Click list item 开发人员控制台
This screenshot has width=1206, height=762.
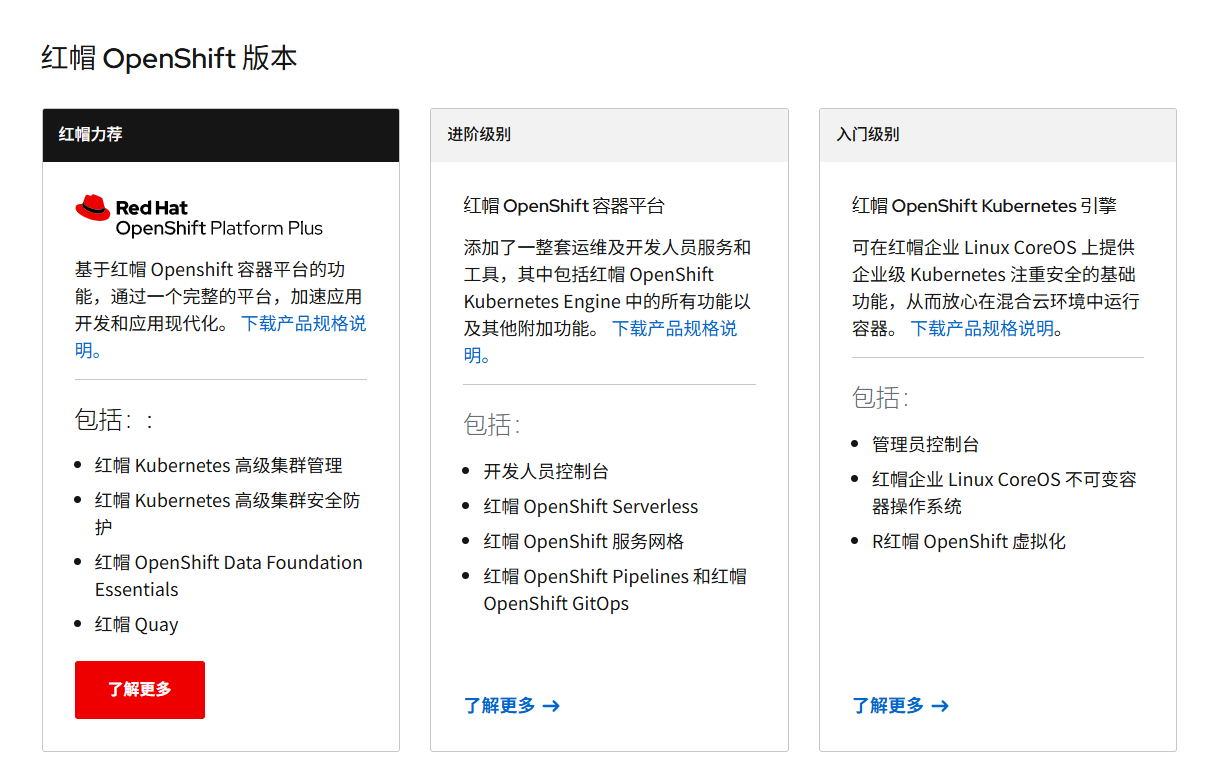click(546, 472)
